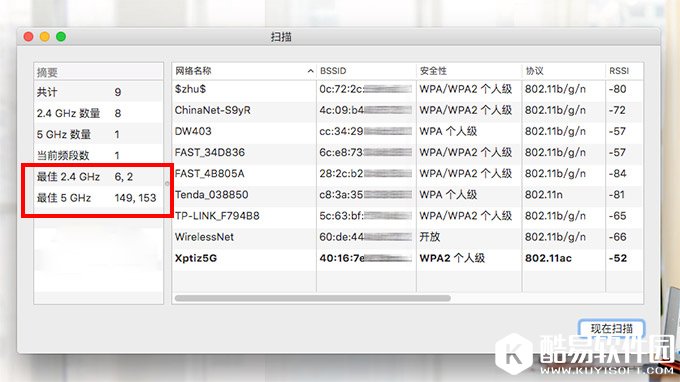The image size is (680, 382).
Task: Close the 扫描 window with red button
Action: coord(29,37)
